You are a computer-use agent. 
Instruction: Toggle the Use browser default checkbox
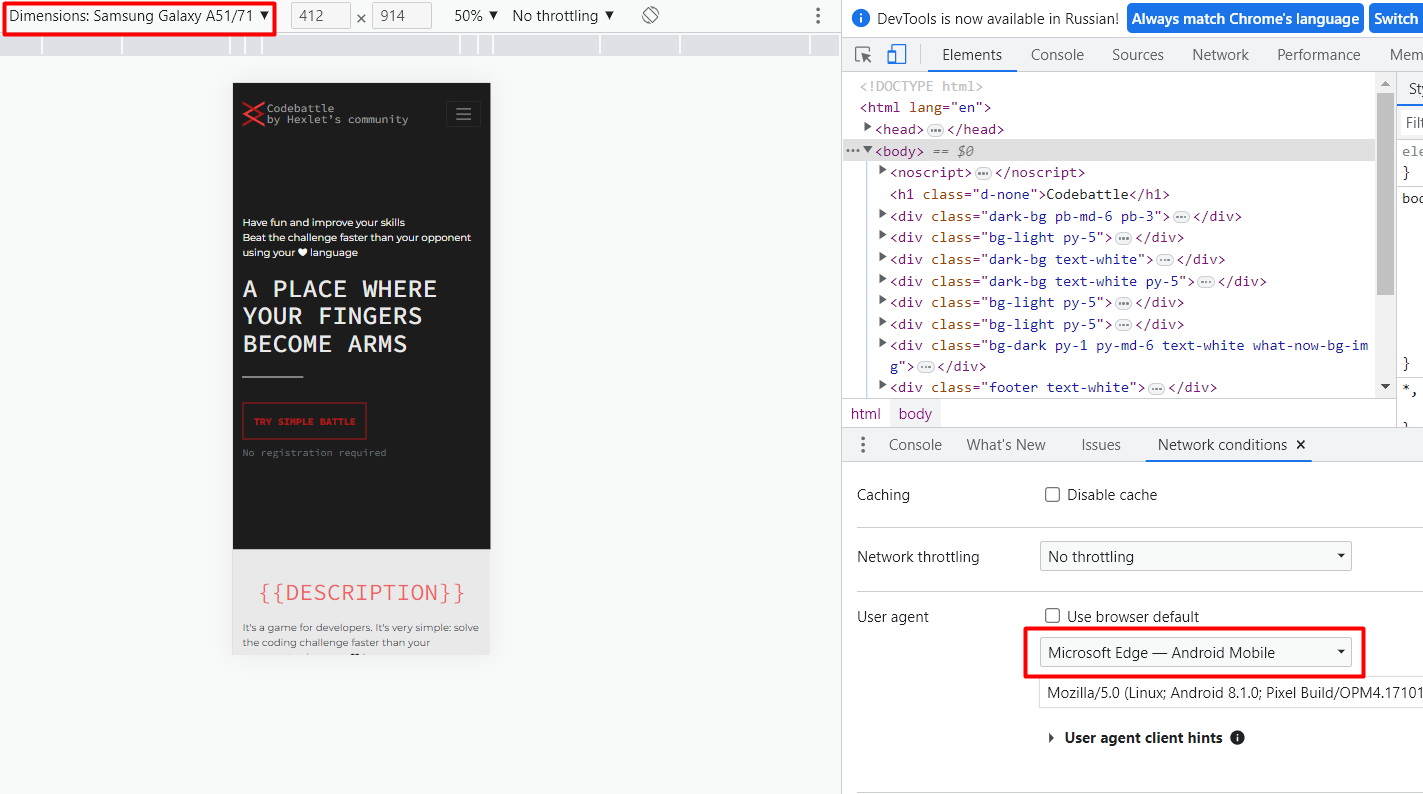pos(1052,617)
